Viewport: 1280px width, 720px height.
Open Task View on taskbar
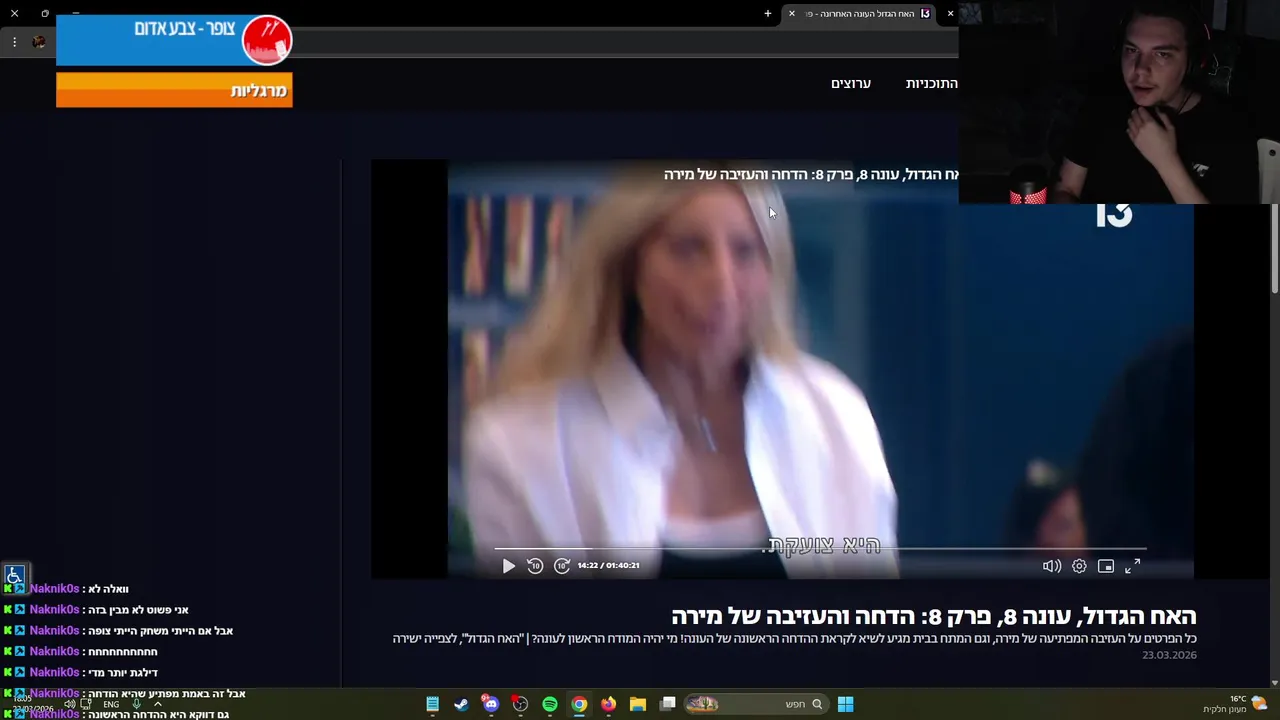(668, 704)
